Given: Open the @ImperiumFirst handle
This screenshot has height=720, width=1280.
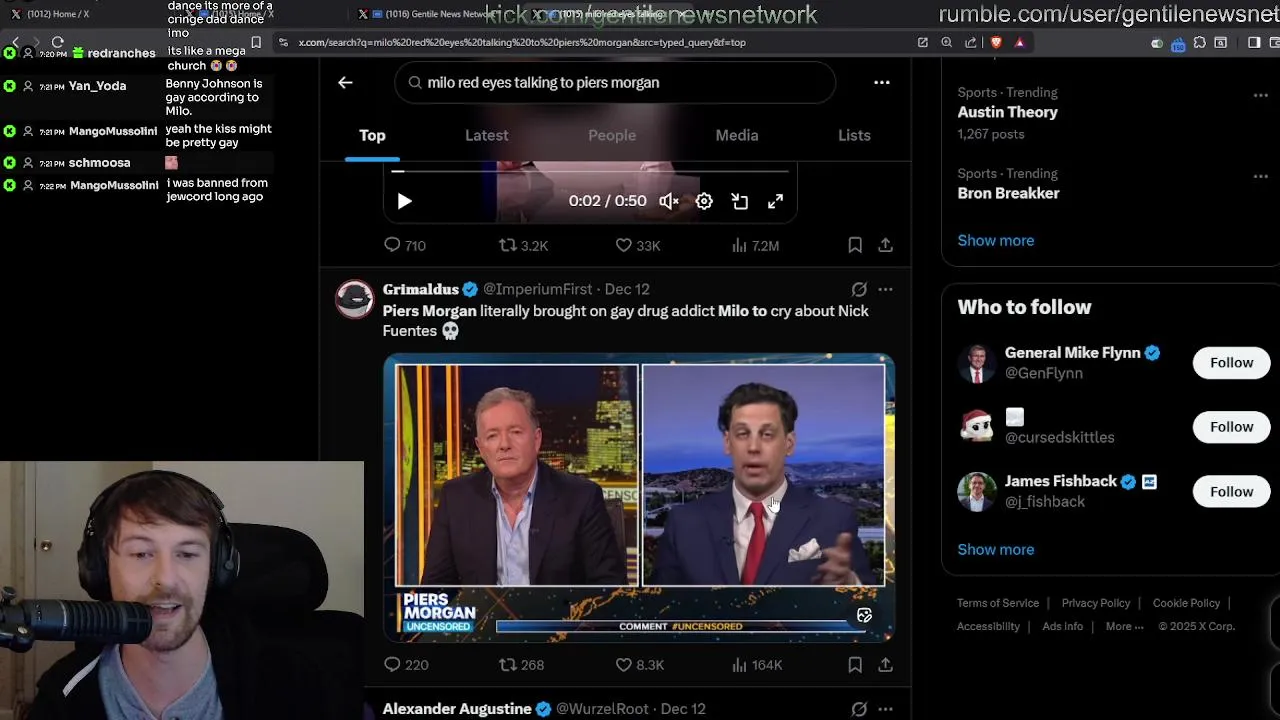Looking at the screenshot, I should tap(538, 289).
